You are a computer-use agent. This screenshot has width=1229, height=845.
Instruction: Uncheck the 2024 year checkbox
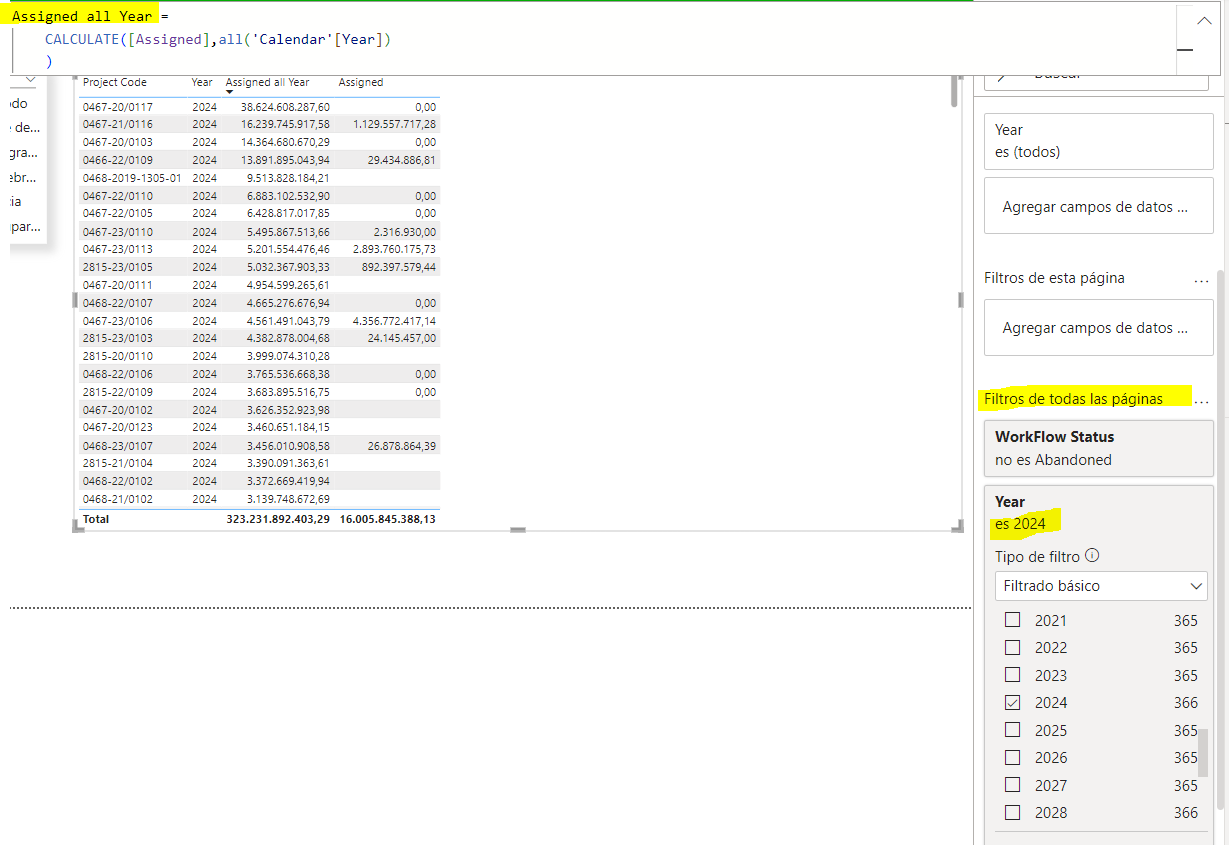coord(1013,702)
